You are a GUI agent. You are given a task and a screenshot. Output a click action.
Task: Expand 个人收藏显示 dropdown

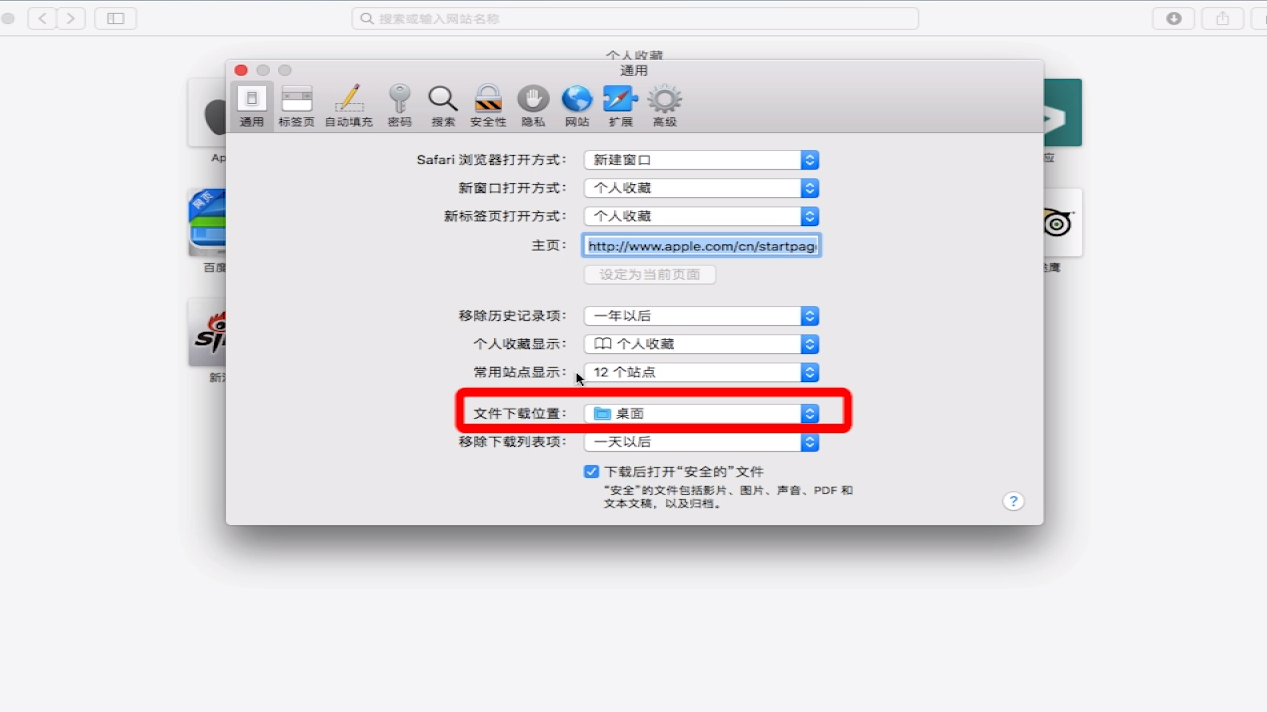[701, 344]
